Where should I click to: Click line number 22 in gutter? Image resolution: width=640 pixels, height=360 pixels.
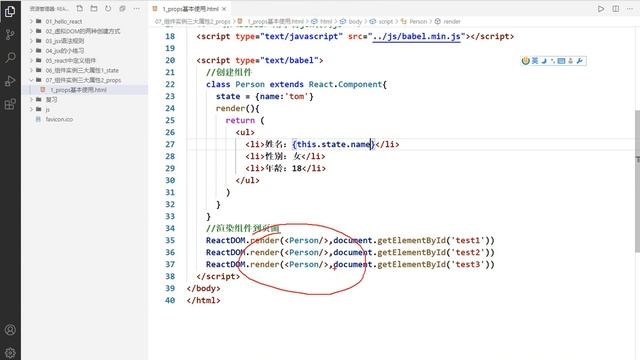[x=170, y=84]
